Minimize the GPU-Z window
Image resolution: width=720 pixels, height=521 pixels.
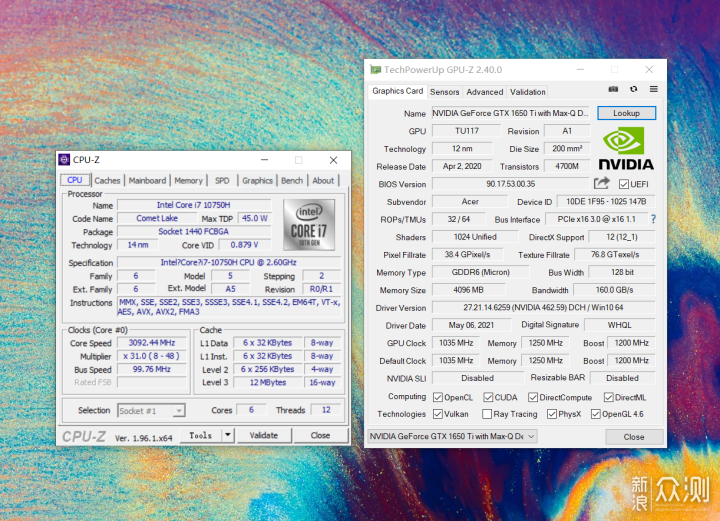580,69
